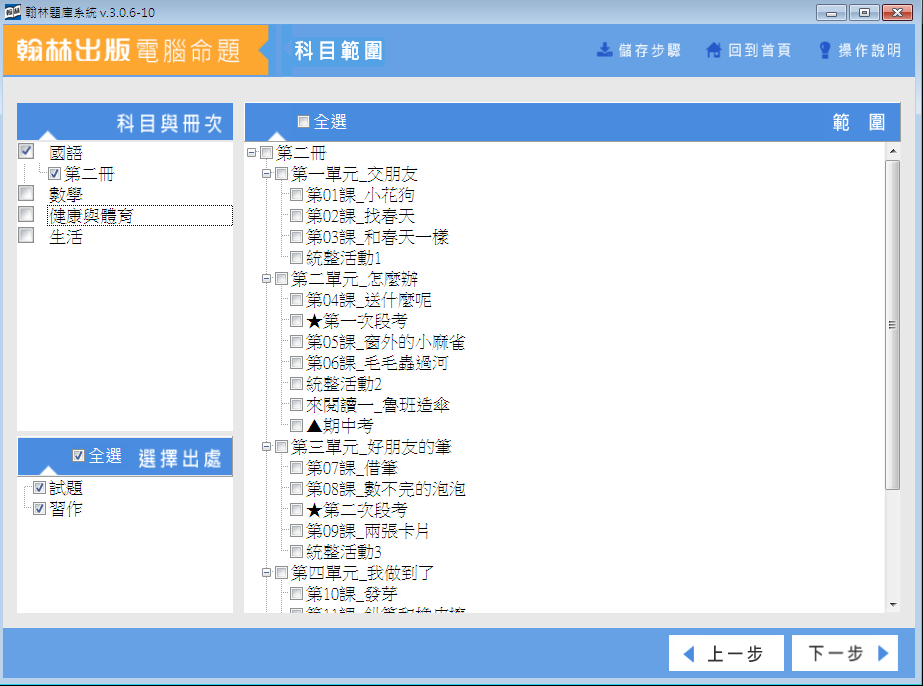
Task: Close the 翰林題庫系統 window
Action: pos(897,12)
